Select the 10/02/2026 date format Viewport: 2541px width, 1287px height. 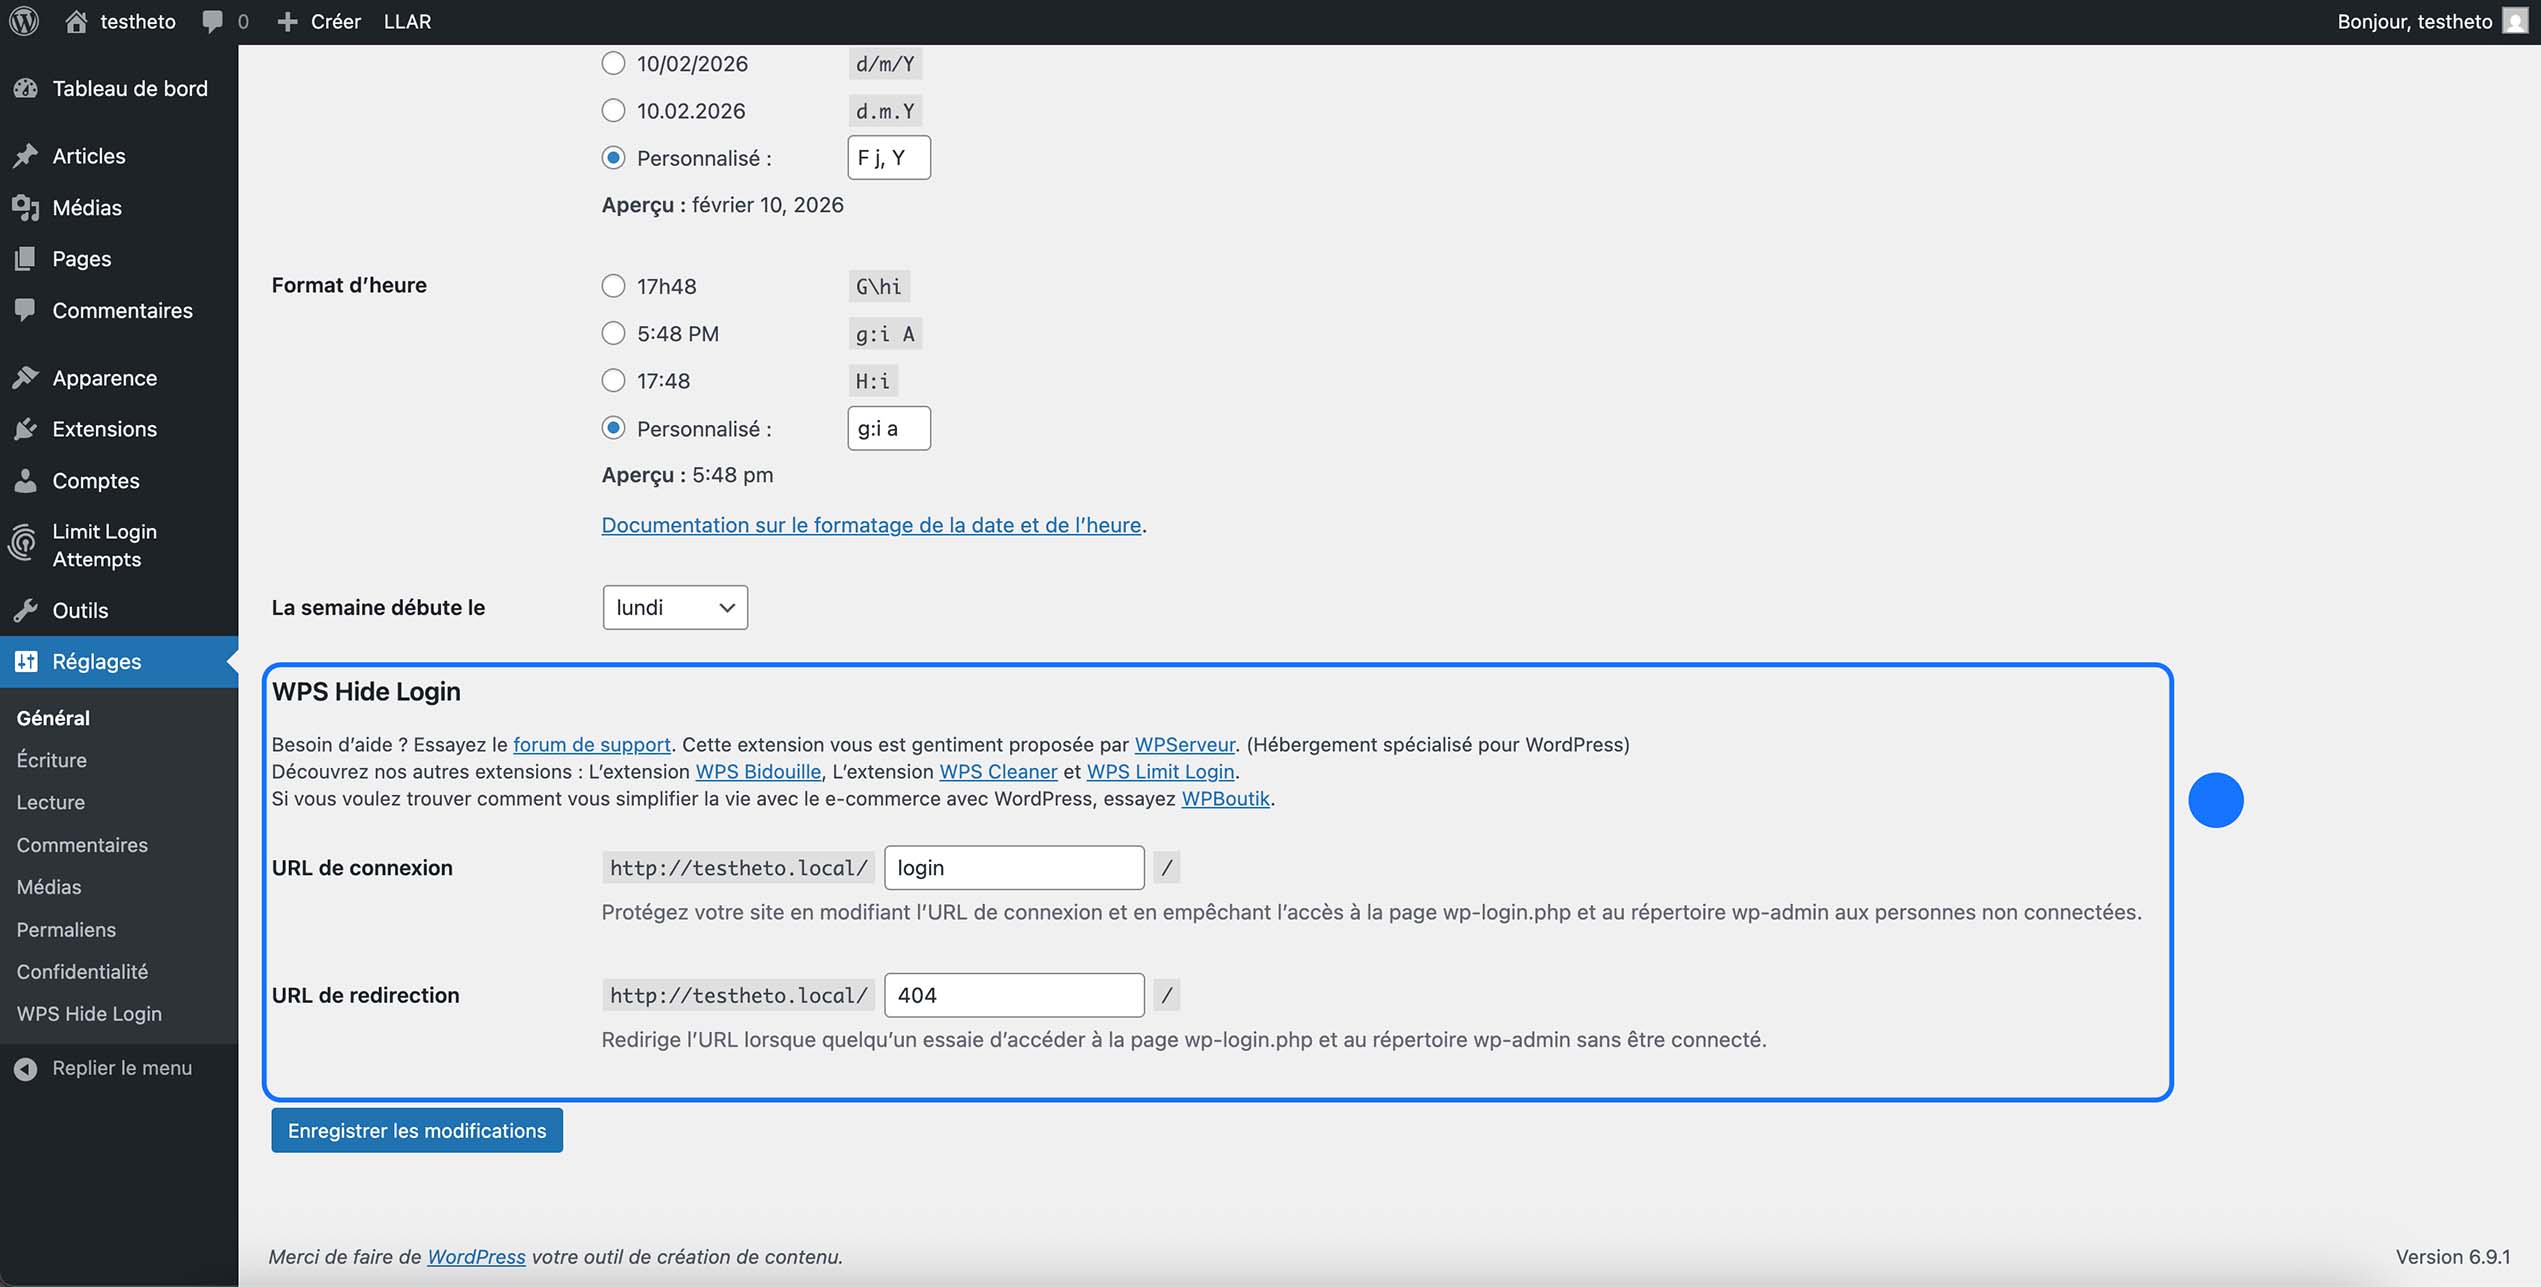coord(613,62)
